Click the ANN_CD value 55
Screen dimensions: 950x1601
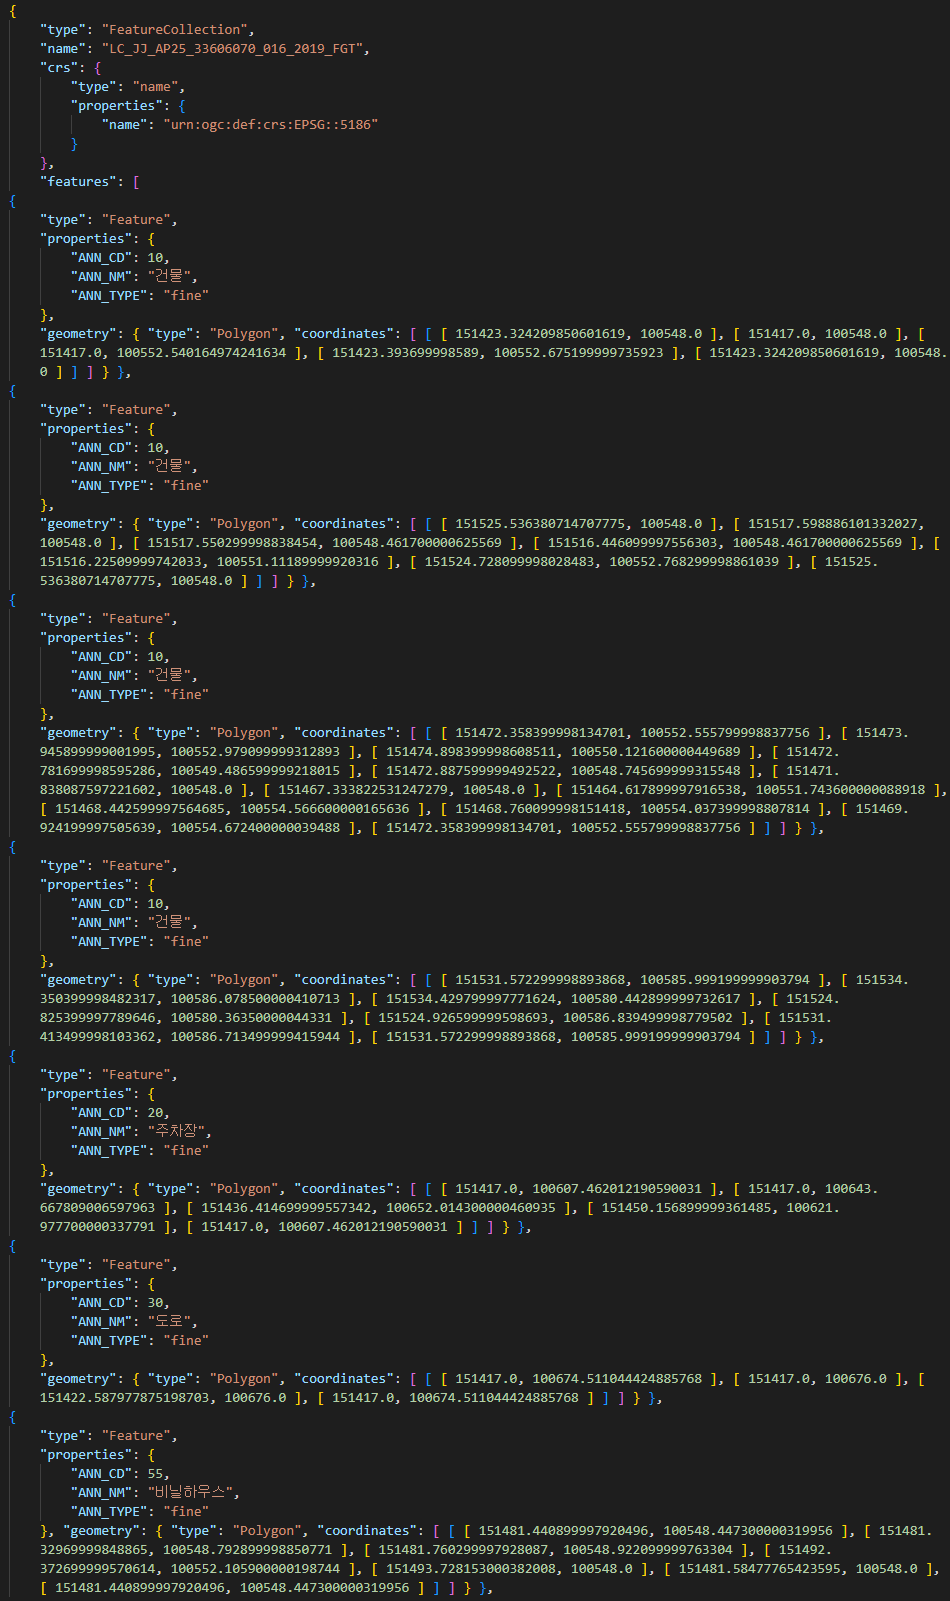point(157,1474)
